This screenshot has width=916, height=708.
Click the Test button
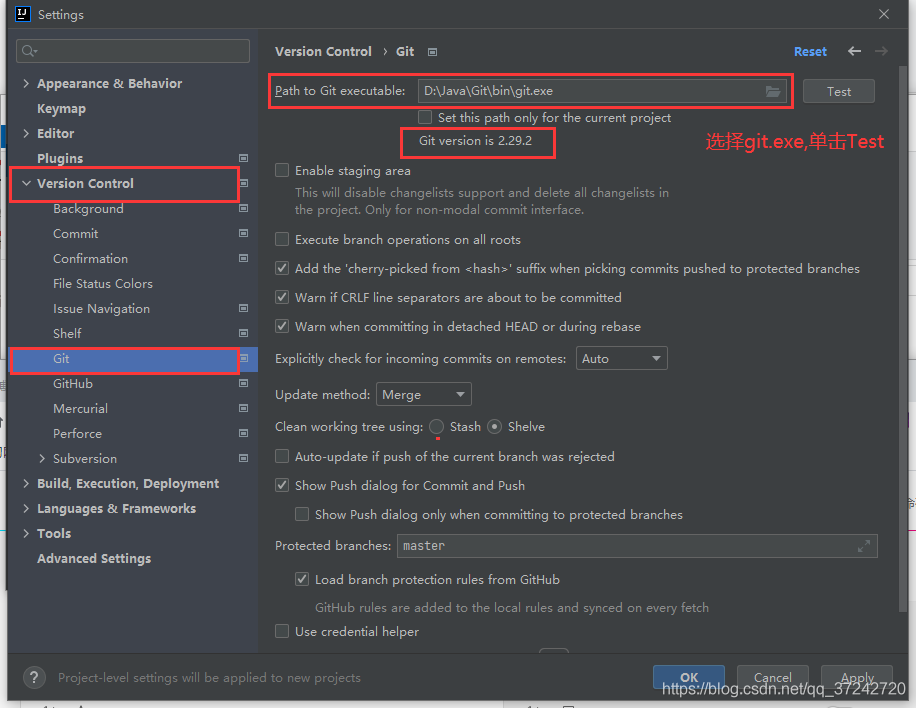(x=838, y=91)
